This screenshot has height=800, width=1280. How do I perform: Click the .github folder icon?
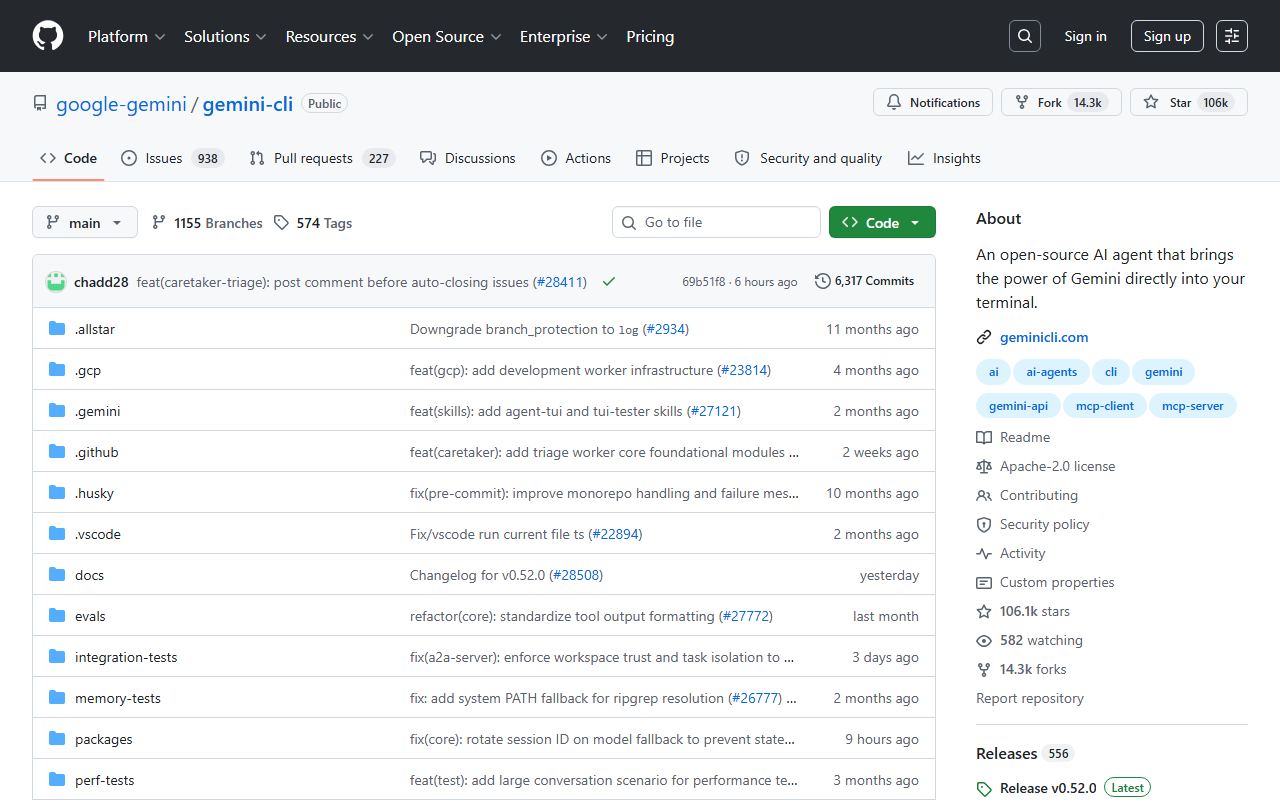pyautogui.click(x=57, y=452)
